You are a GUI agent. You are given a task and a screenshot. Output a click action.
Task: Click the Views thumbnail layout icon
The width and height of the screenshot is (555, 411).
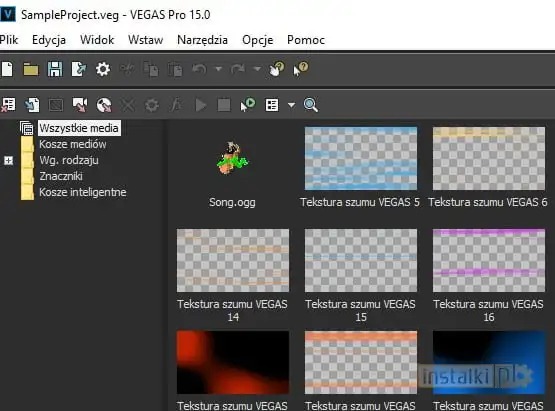point(272,105)
